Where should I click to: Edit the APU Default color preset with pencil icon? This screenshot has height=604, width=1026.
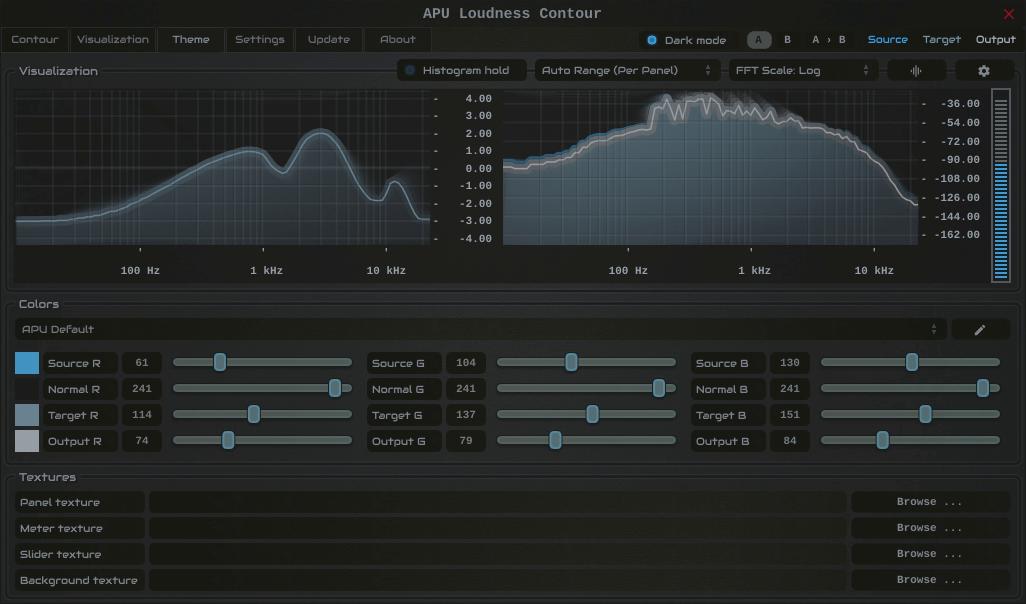click(980, 330)
